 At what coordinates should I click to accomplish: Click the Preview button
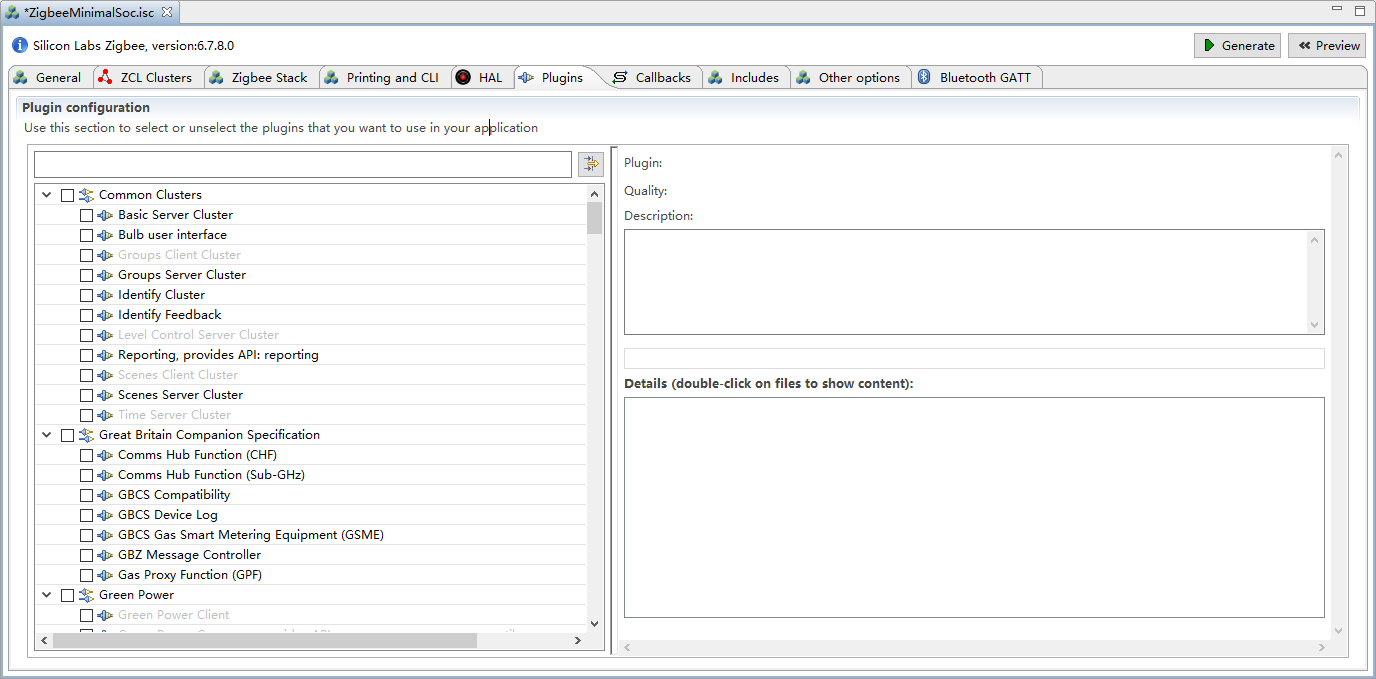1327,45
